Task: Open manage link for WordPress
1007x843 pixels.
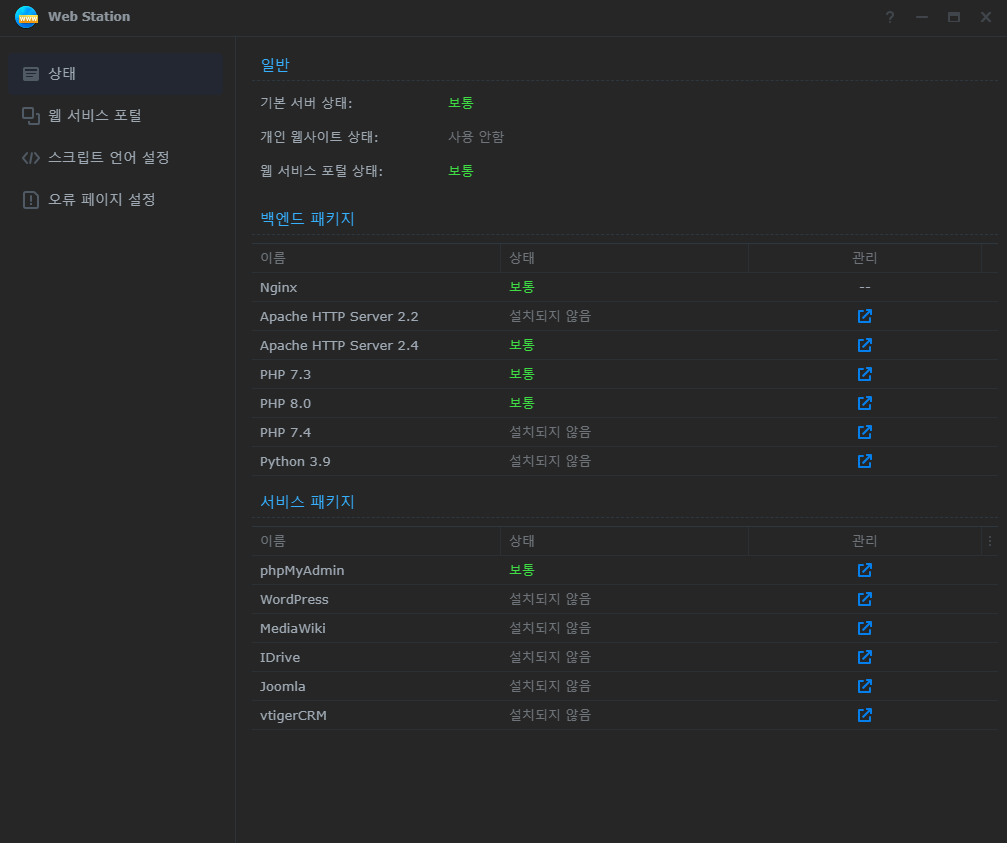Action: (x=864, y=599)
